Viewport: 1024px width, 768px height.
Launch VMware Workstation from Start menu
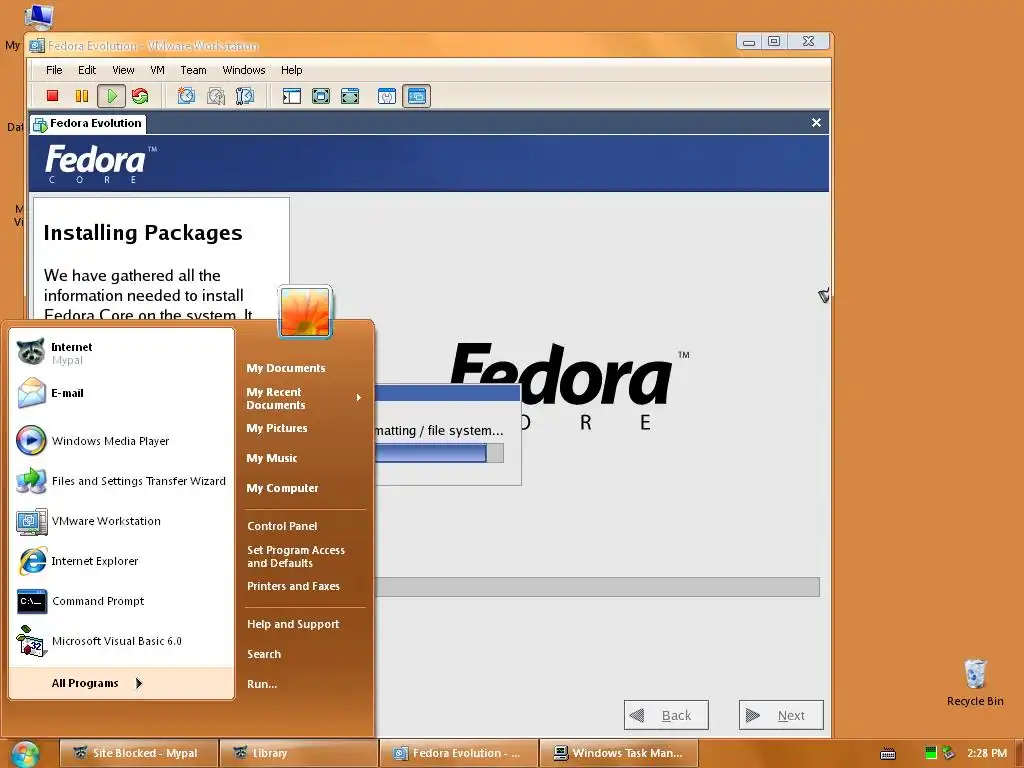pyautogui.click(x=123, y=520)
